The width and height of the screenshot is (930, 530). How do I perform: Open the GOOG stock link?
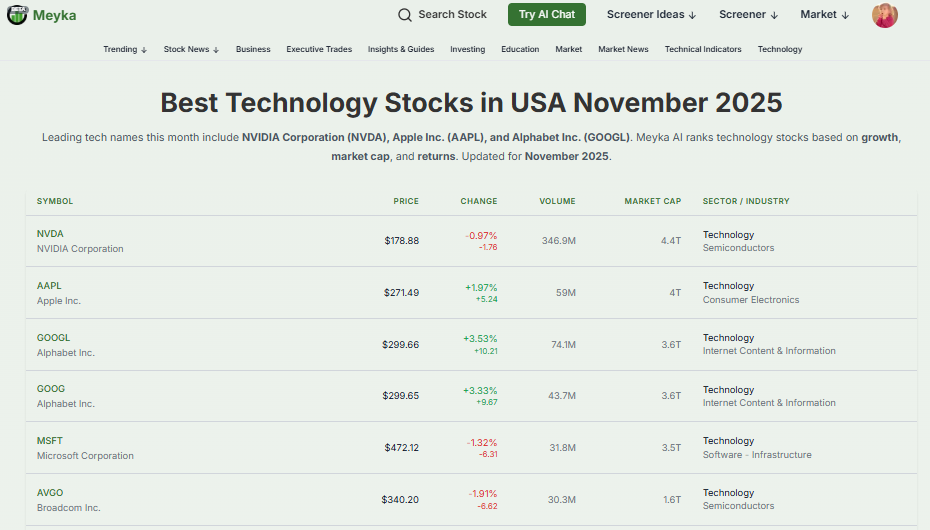pos(51,389)
